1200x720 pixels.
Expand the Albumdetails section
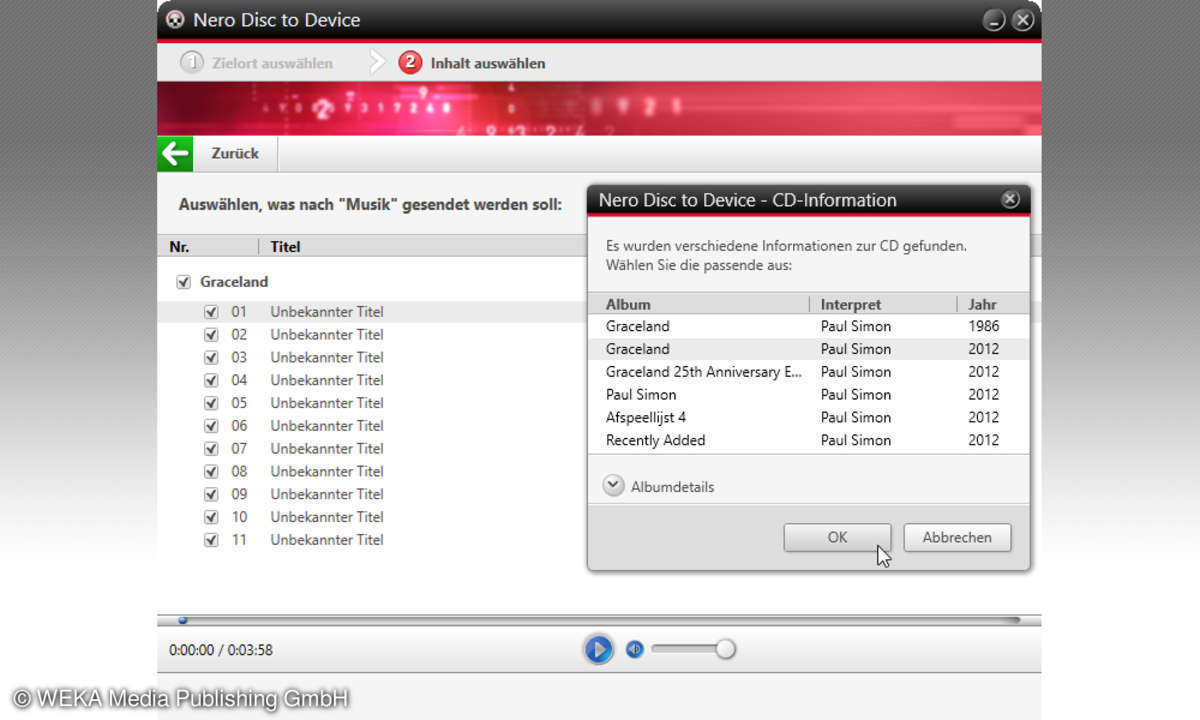[x=613, y=486]
